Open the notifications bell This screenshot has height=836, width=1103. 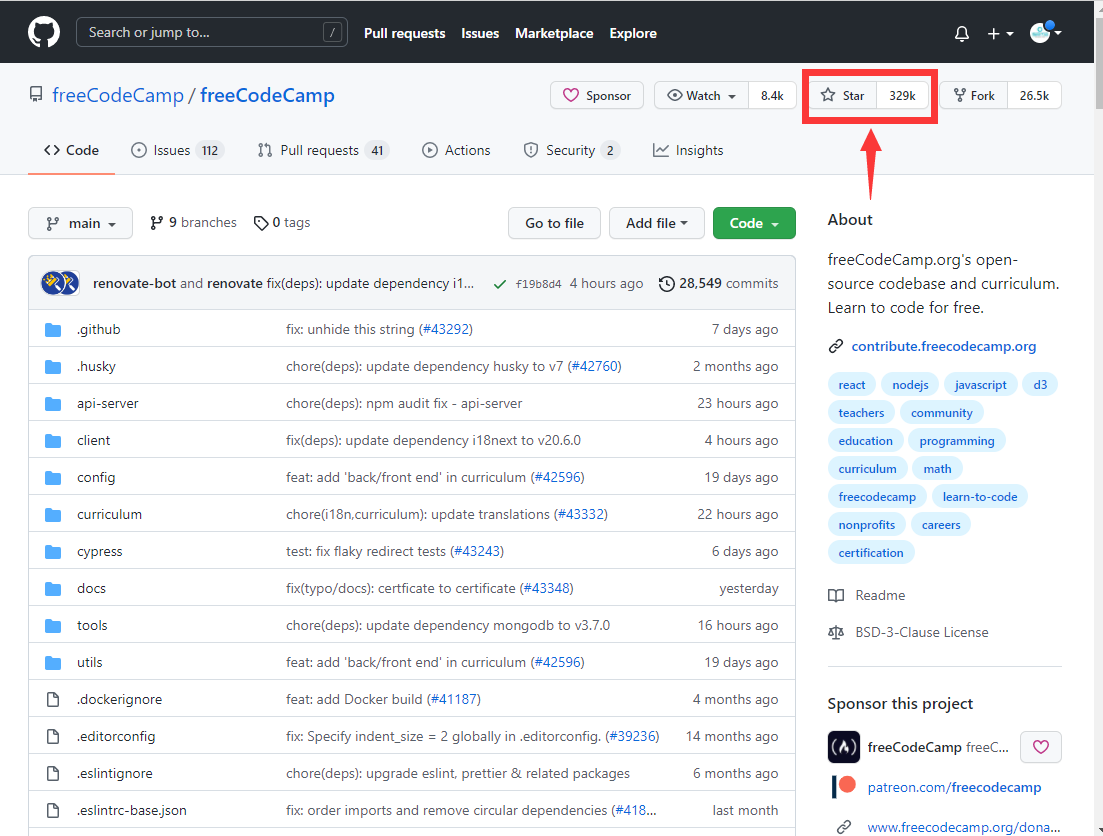click(x=962, y=33)
